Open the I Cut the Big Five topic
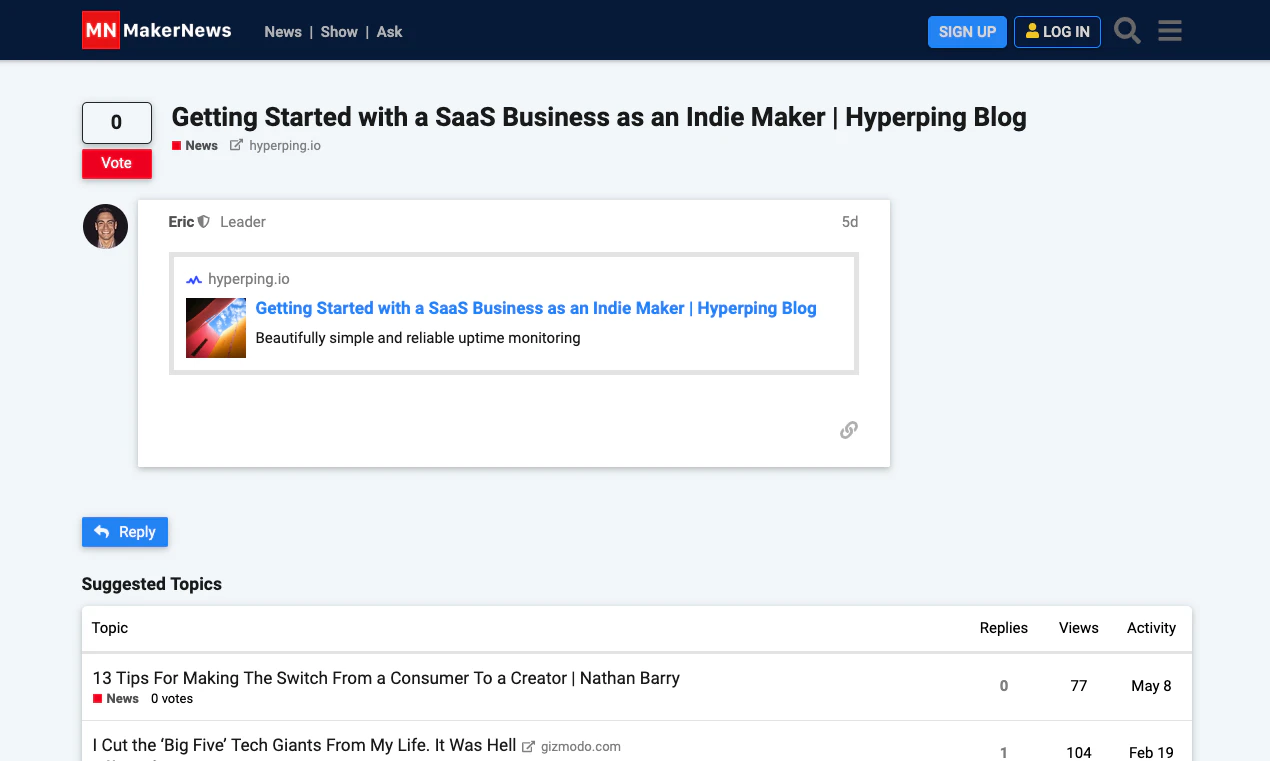The width and height of the screenshot is (1270, 761). click(304, 745)
